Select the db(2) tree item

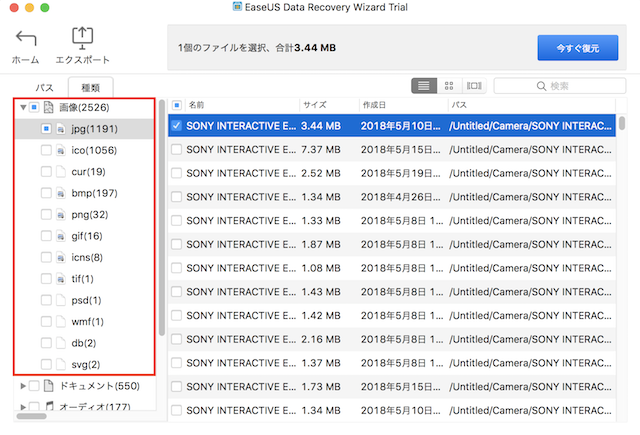84,343
